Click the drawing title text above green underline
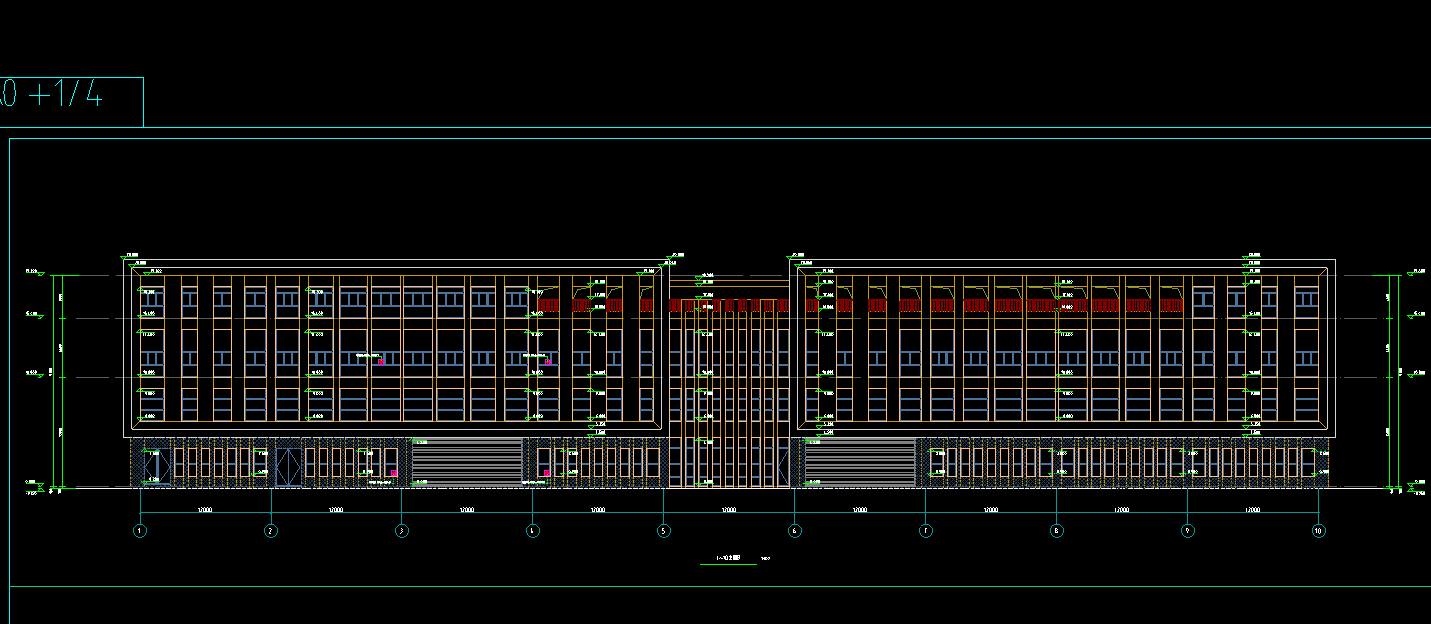 [x=727, y=557]
